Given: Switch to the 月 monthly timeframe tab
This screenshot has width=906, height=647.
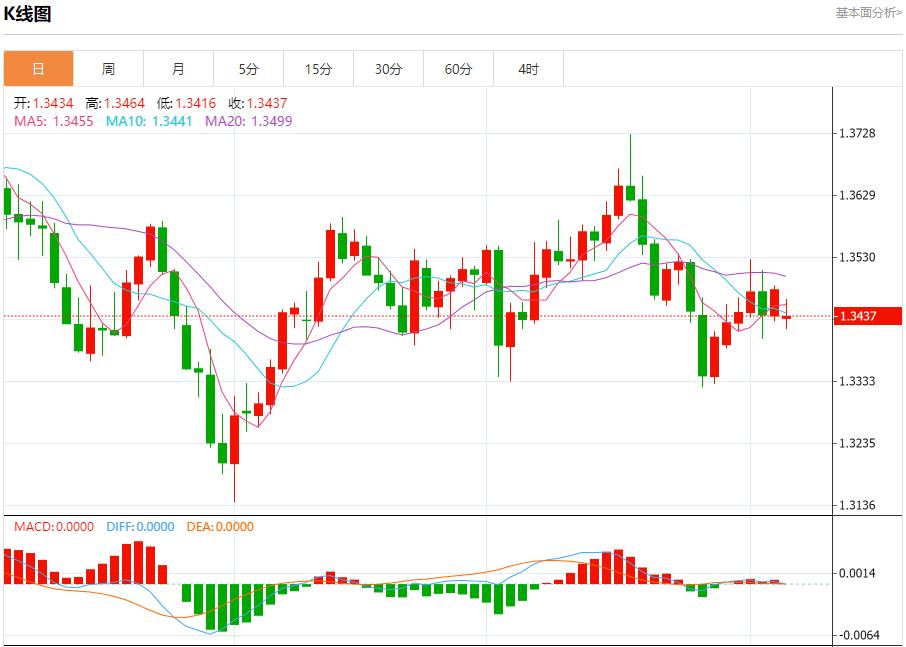Looking at the screenshot, I should pos(178,68).
